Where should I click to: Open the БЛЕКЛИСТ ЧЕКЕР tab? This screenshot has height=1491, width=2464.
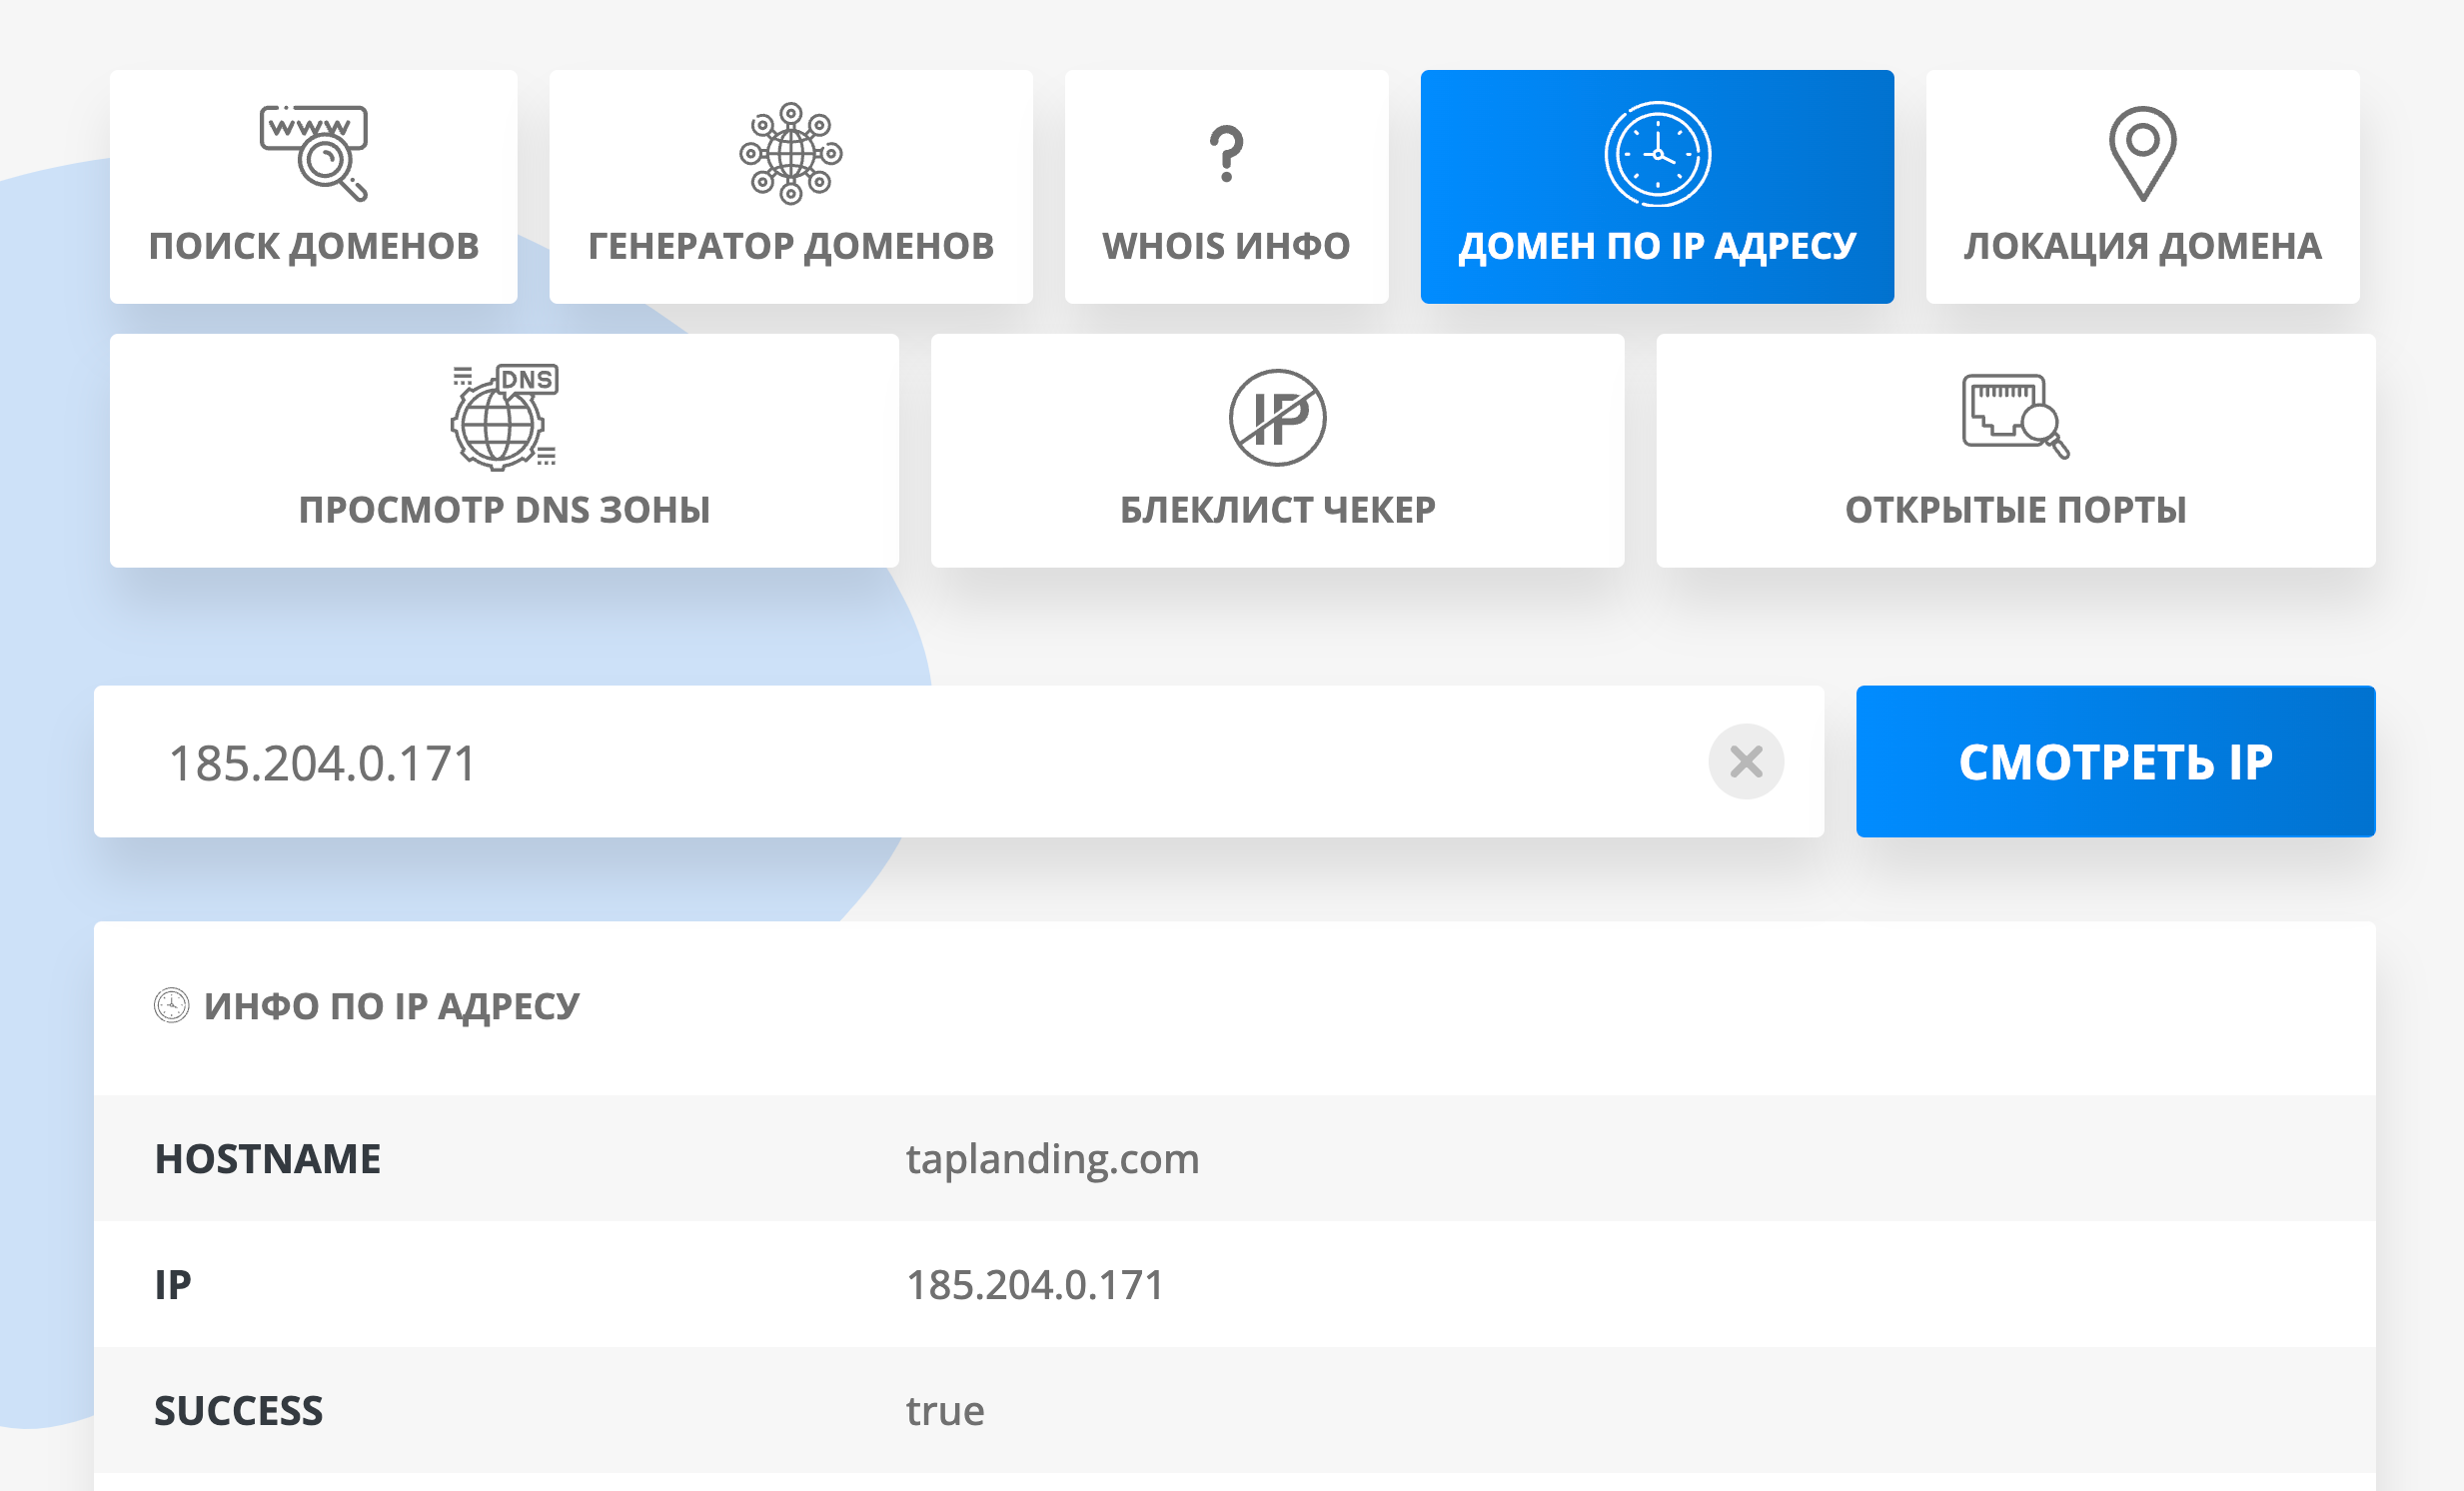point(1277,510)
